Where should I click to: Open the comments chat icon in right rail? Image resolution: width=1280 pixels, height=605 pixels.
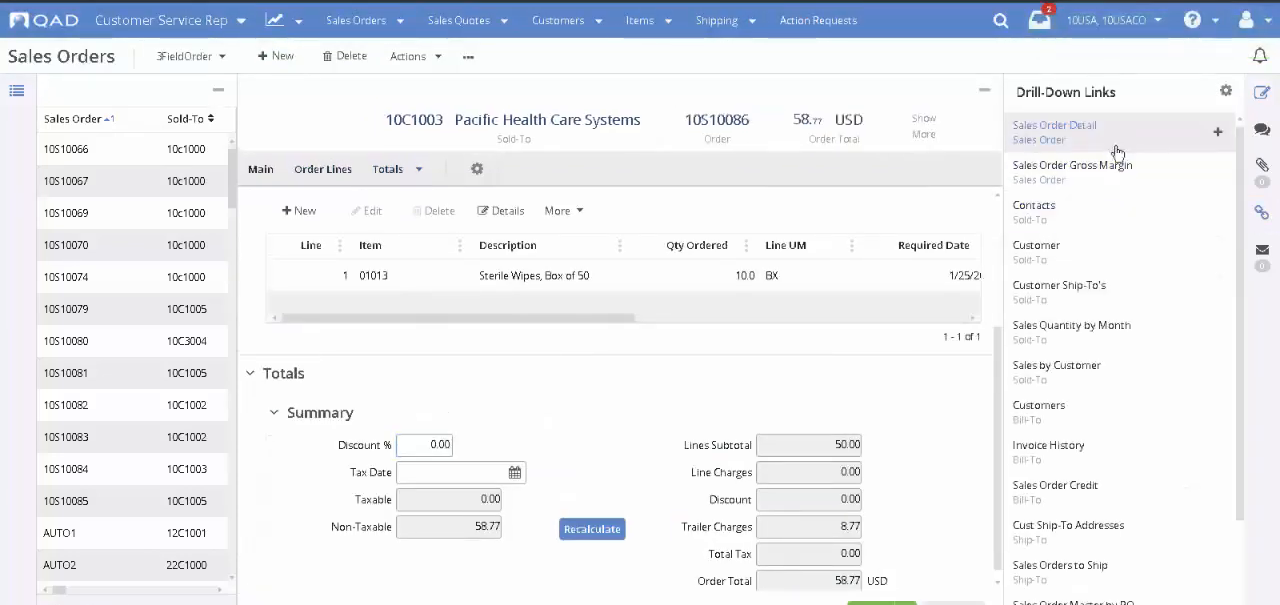coord(1262,130)
